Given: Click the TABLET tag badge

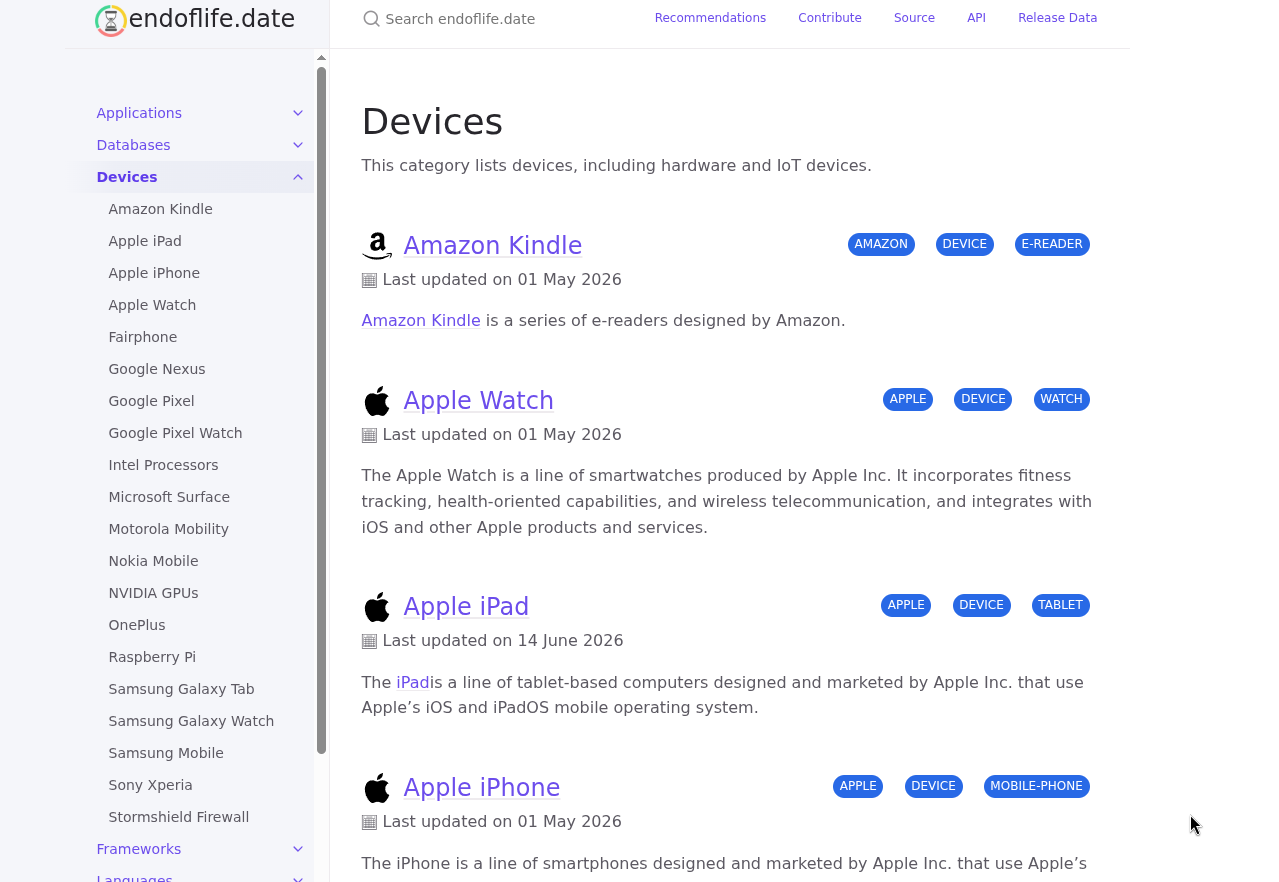Looking at the screenshot, I should (1060, 605).
